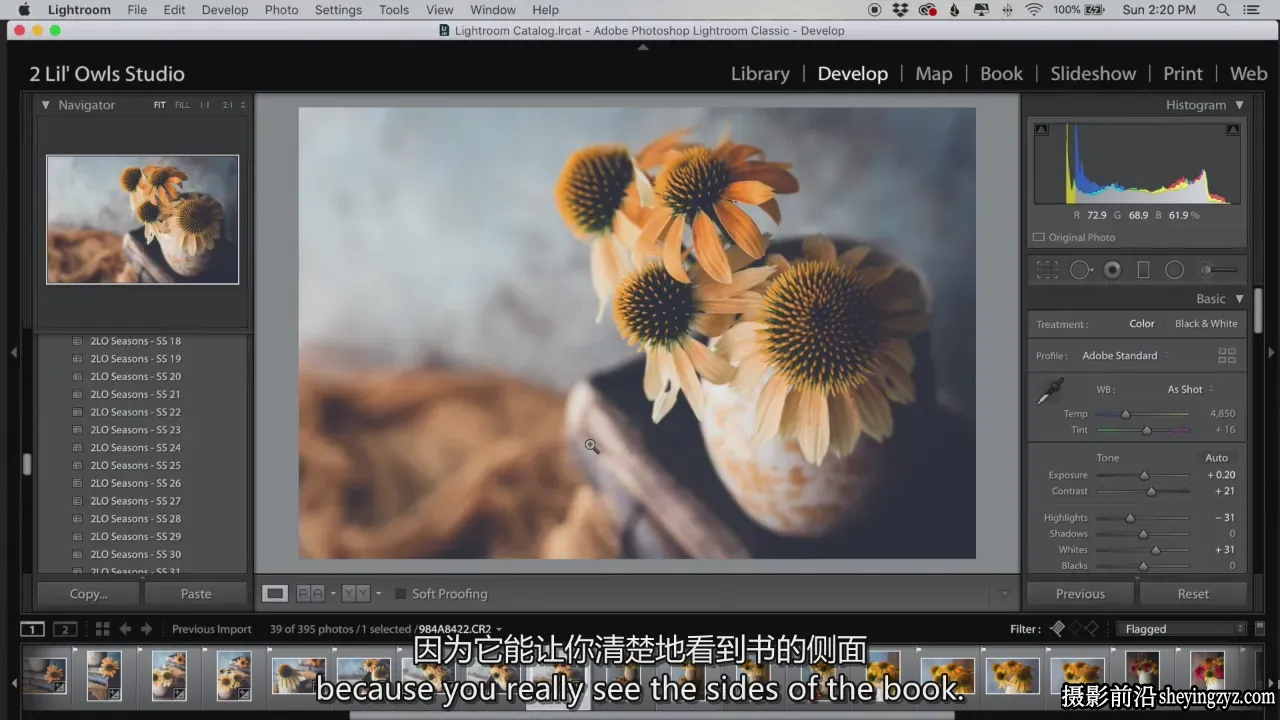
Task: Click the Reset button
Action: [x=1193, y=594]
